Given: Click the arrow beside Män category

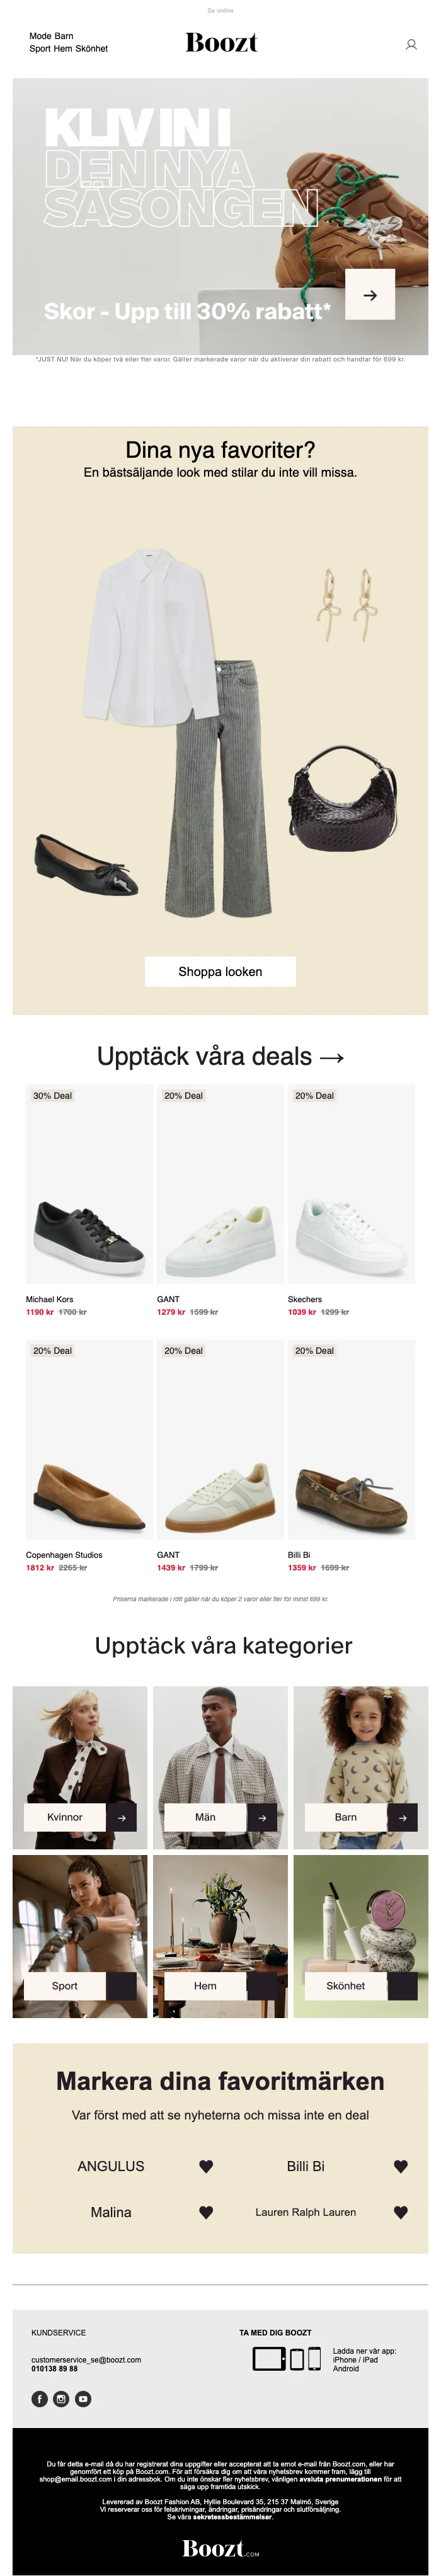Looking at the screenshot, I should pos(262,1817).
